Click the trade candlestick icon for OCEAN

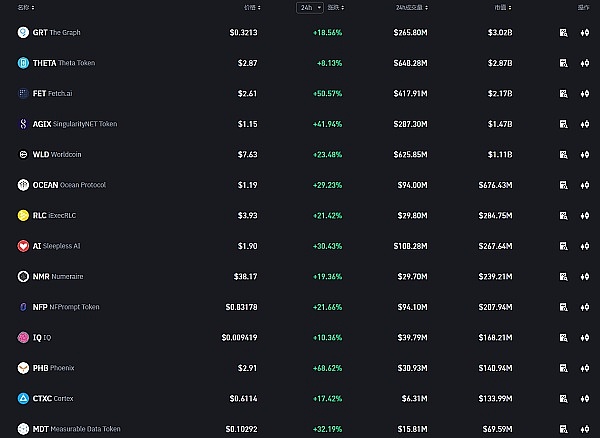coord(584,185)
